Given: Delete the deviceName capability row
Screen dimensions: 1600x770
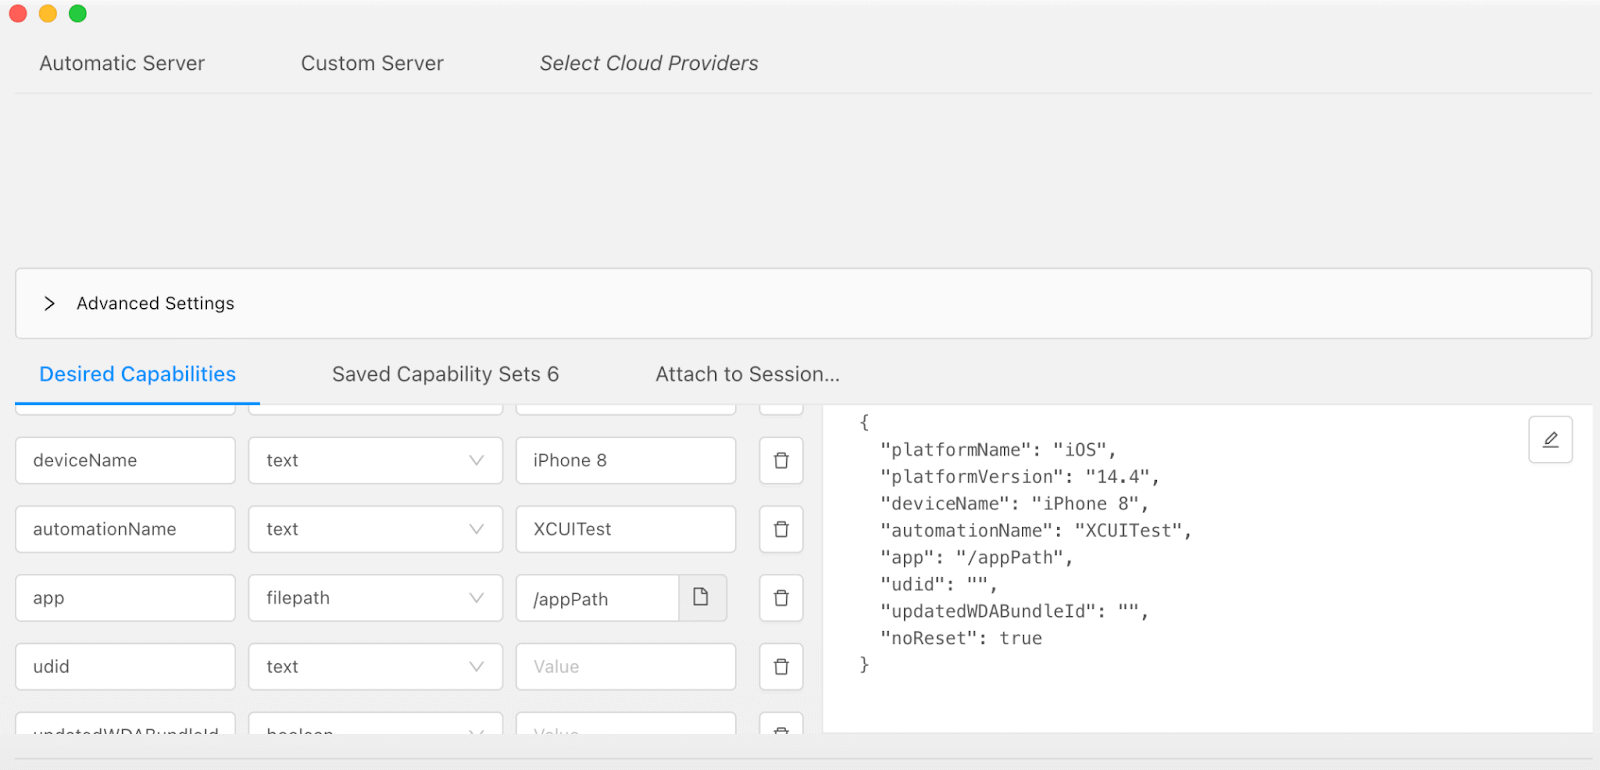Looking at the screenshot, I should click(781, 460).
